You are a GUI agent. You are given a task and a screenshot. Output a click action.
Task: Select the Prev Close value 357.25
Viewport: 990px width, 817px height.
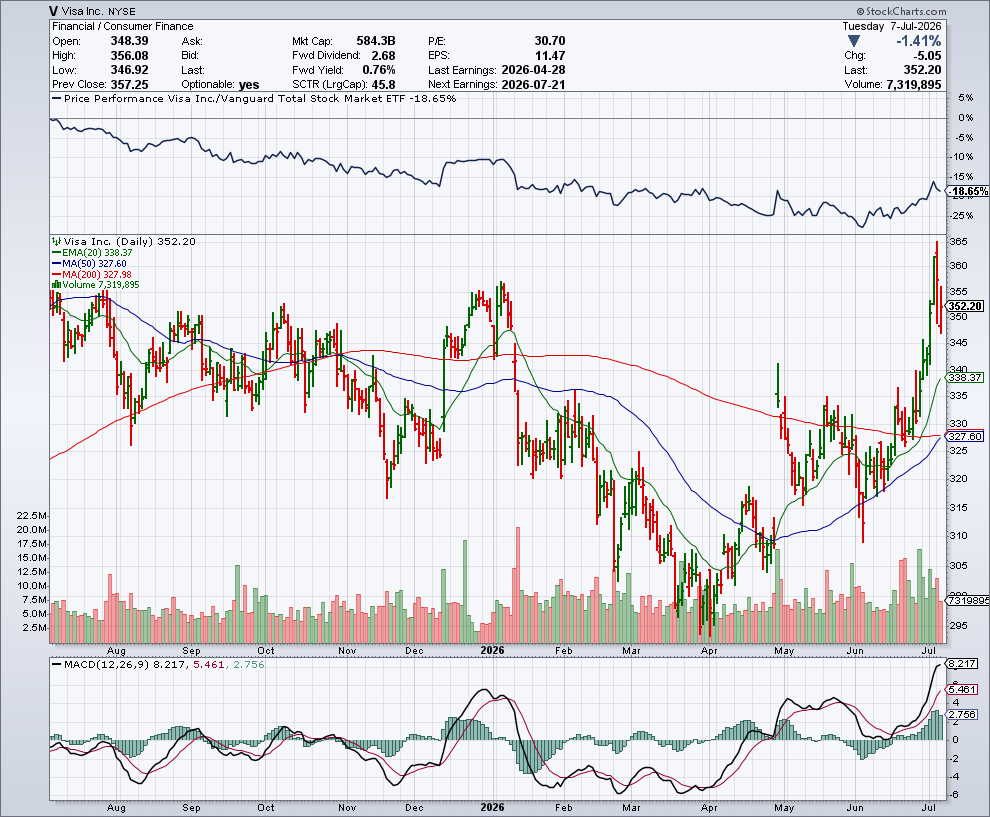(x=129, y=85)
